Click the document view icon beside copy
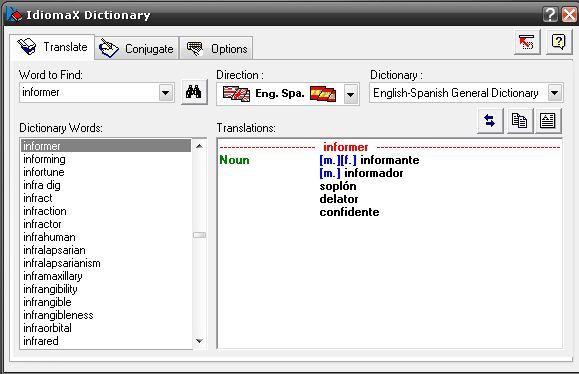 548,121
